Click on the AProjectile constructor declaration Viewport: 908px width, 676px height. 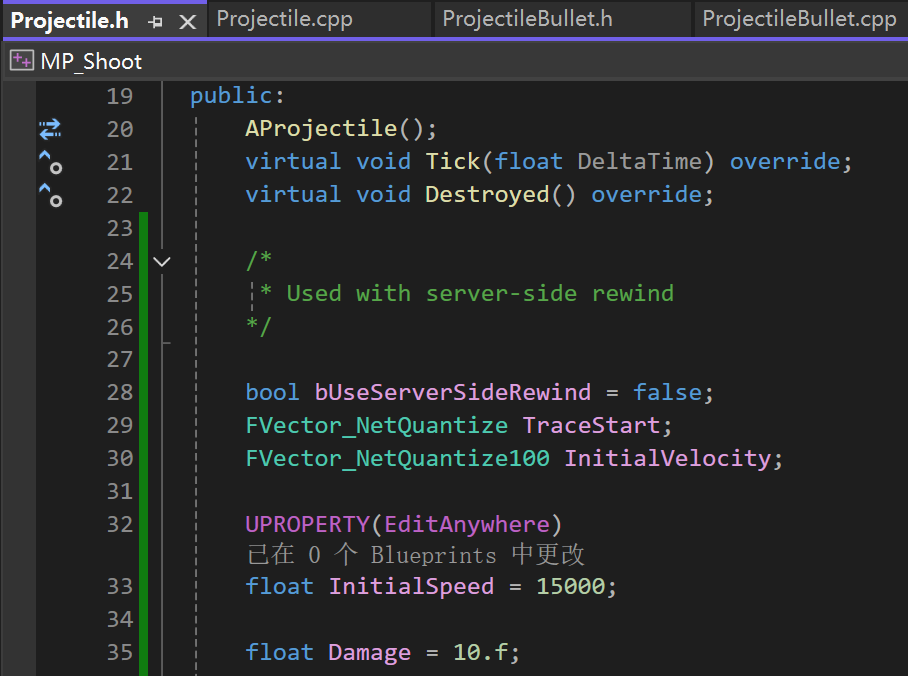click(x=321, y=128)
